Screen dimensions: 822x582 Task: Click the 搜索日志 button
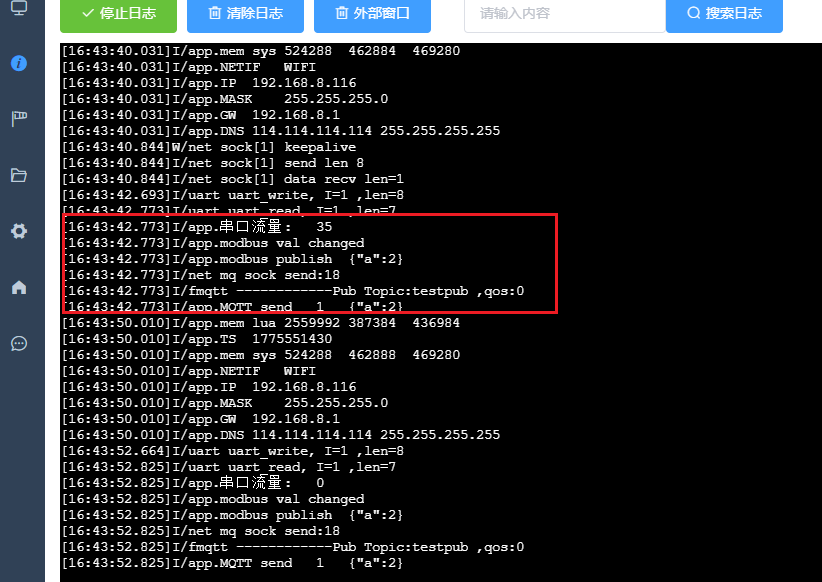point(724,14)
